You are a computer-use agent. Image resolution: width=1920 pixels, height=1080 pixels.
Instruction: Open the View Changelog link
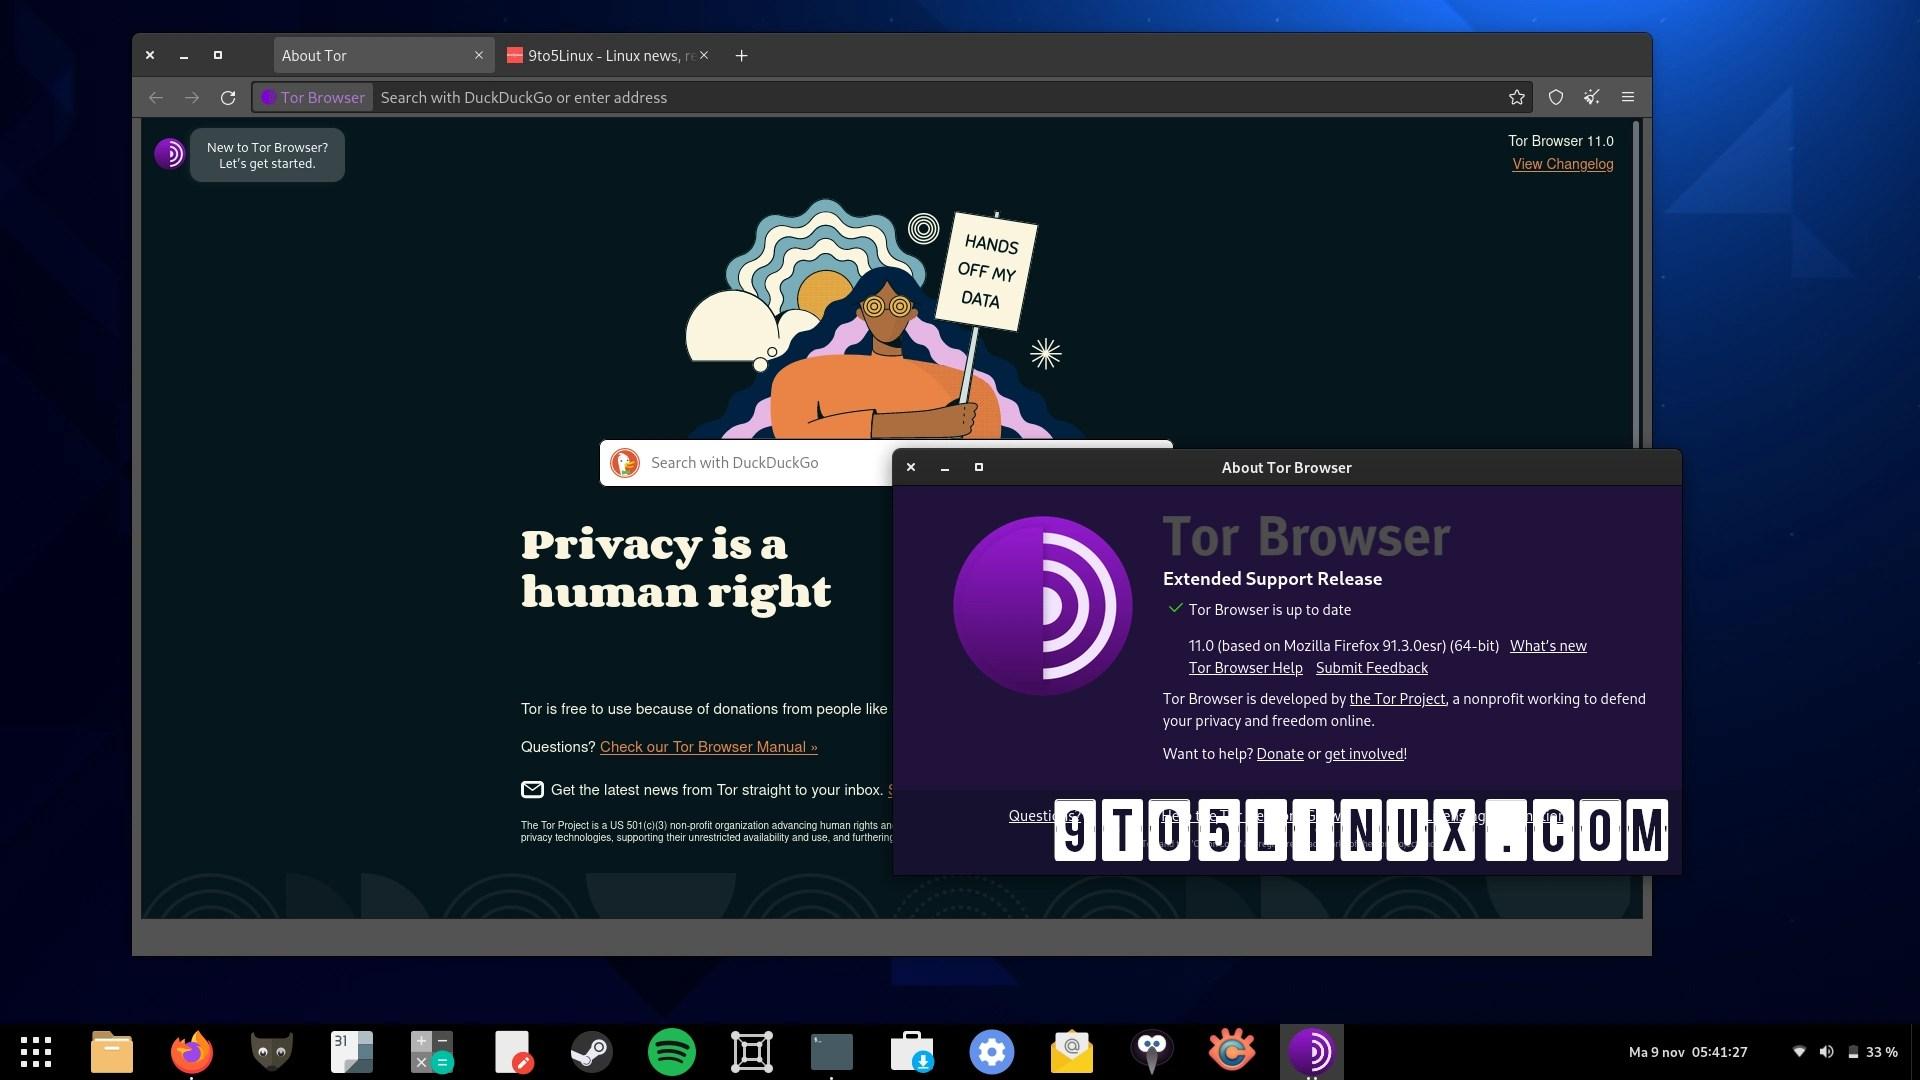[1562, 164]
